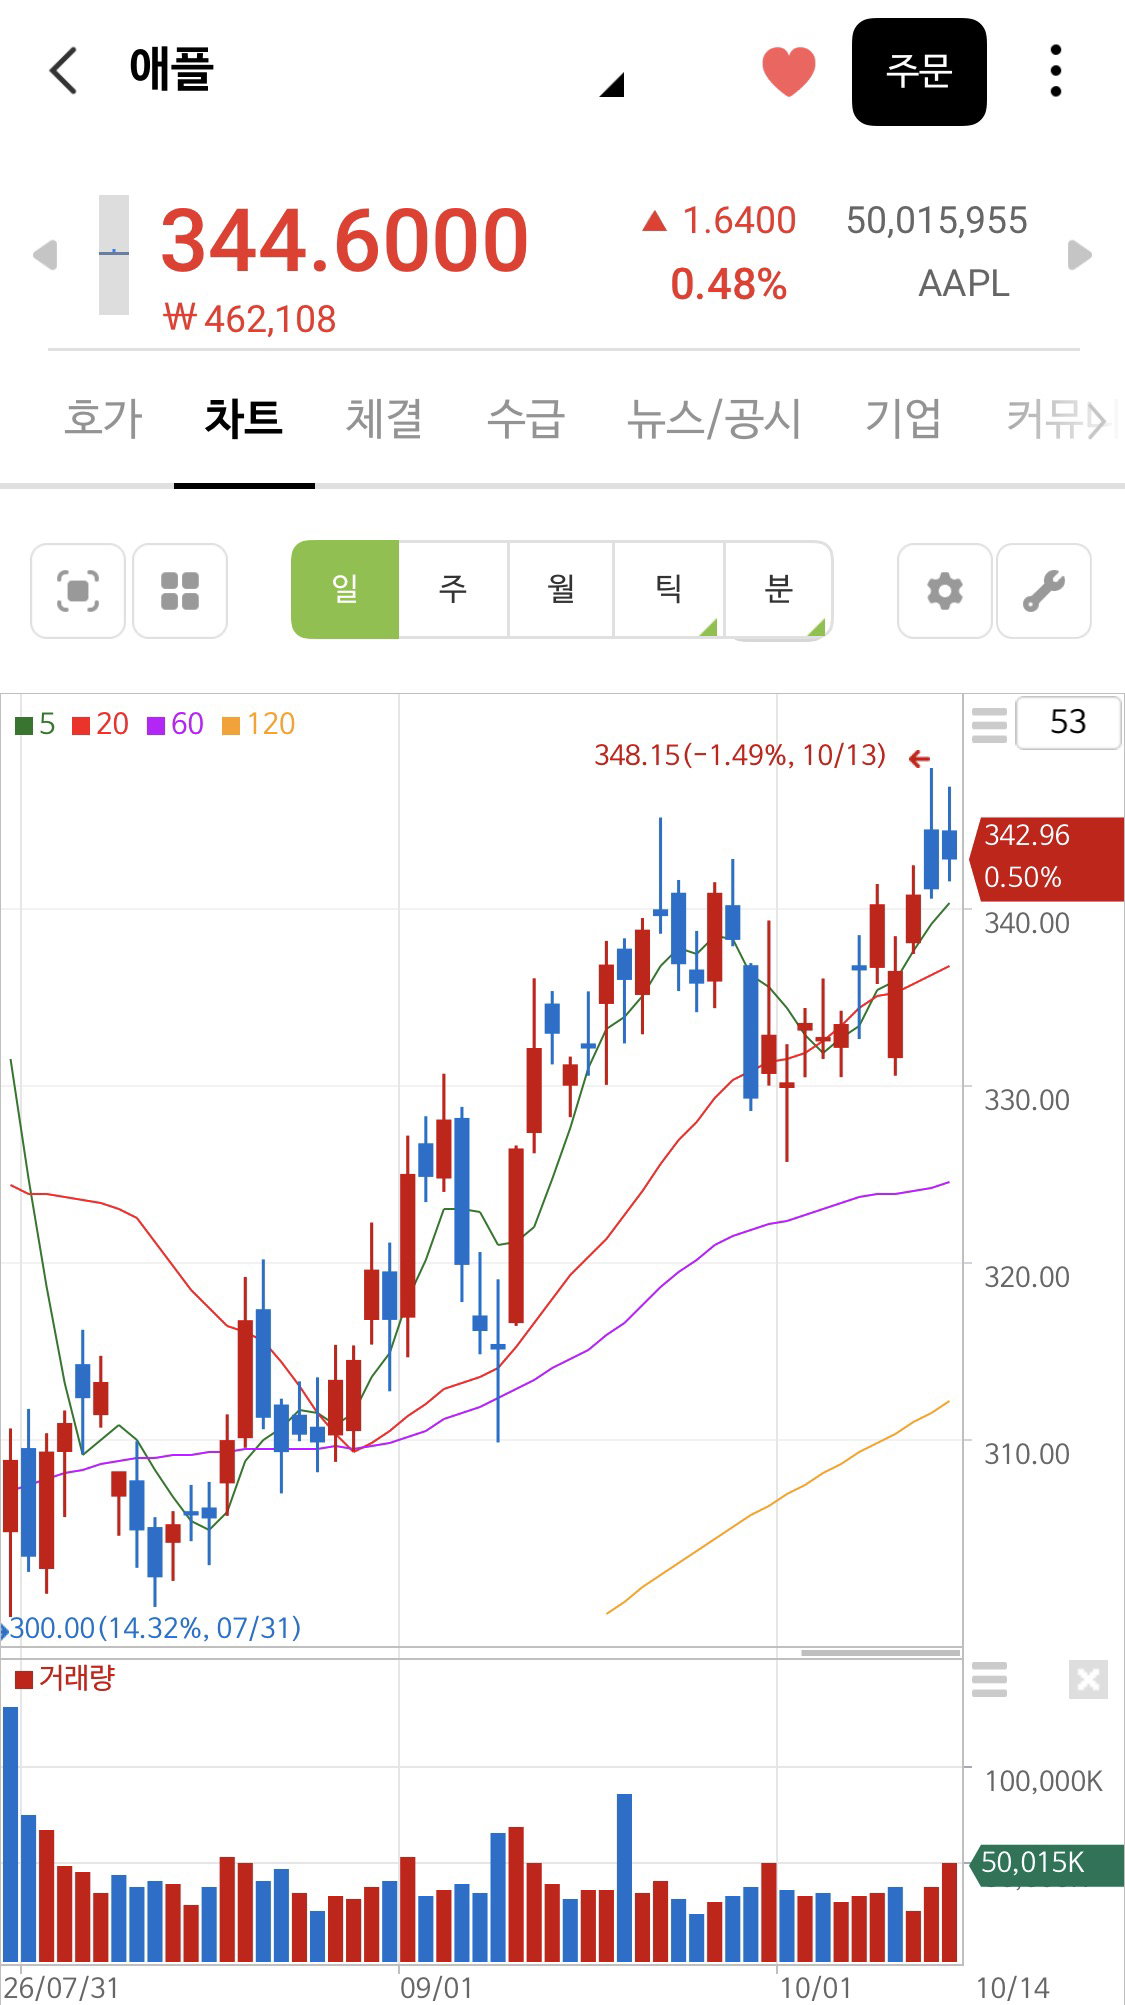Viewport: 1125px width, 2005px height.
Task: Open the three-dot more options menu
Action: tap(1056, 71)
